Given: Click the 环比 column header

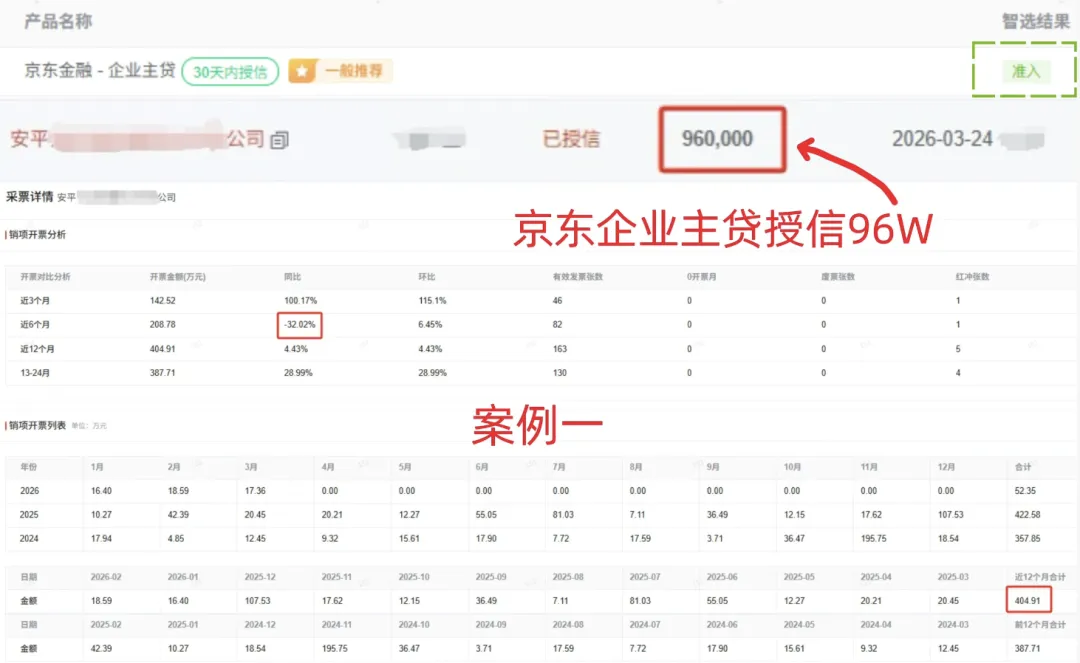Looking at the screenshot, I should click(427, 277).
